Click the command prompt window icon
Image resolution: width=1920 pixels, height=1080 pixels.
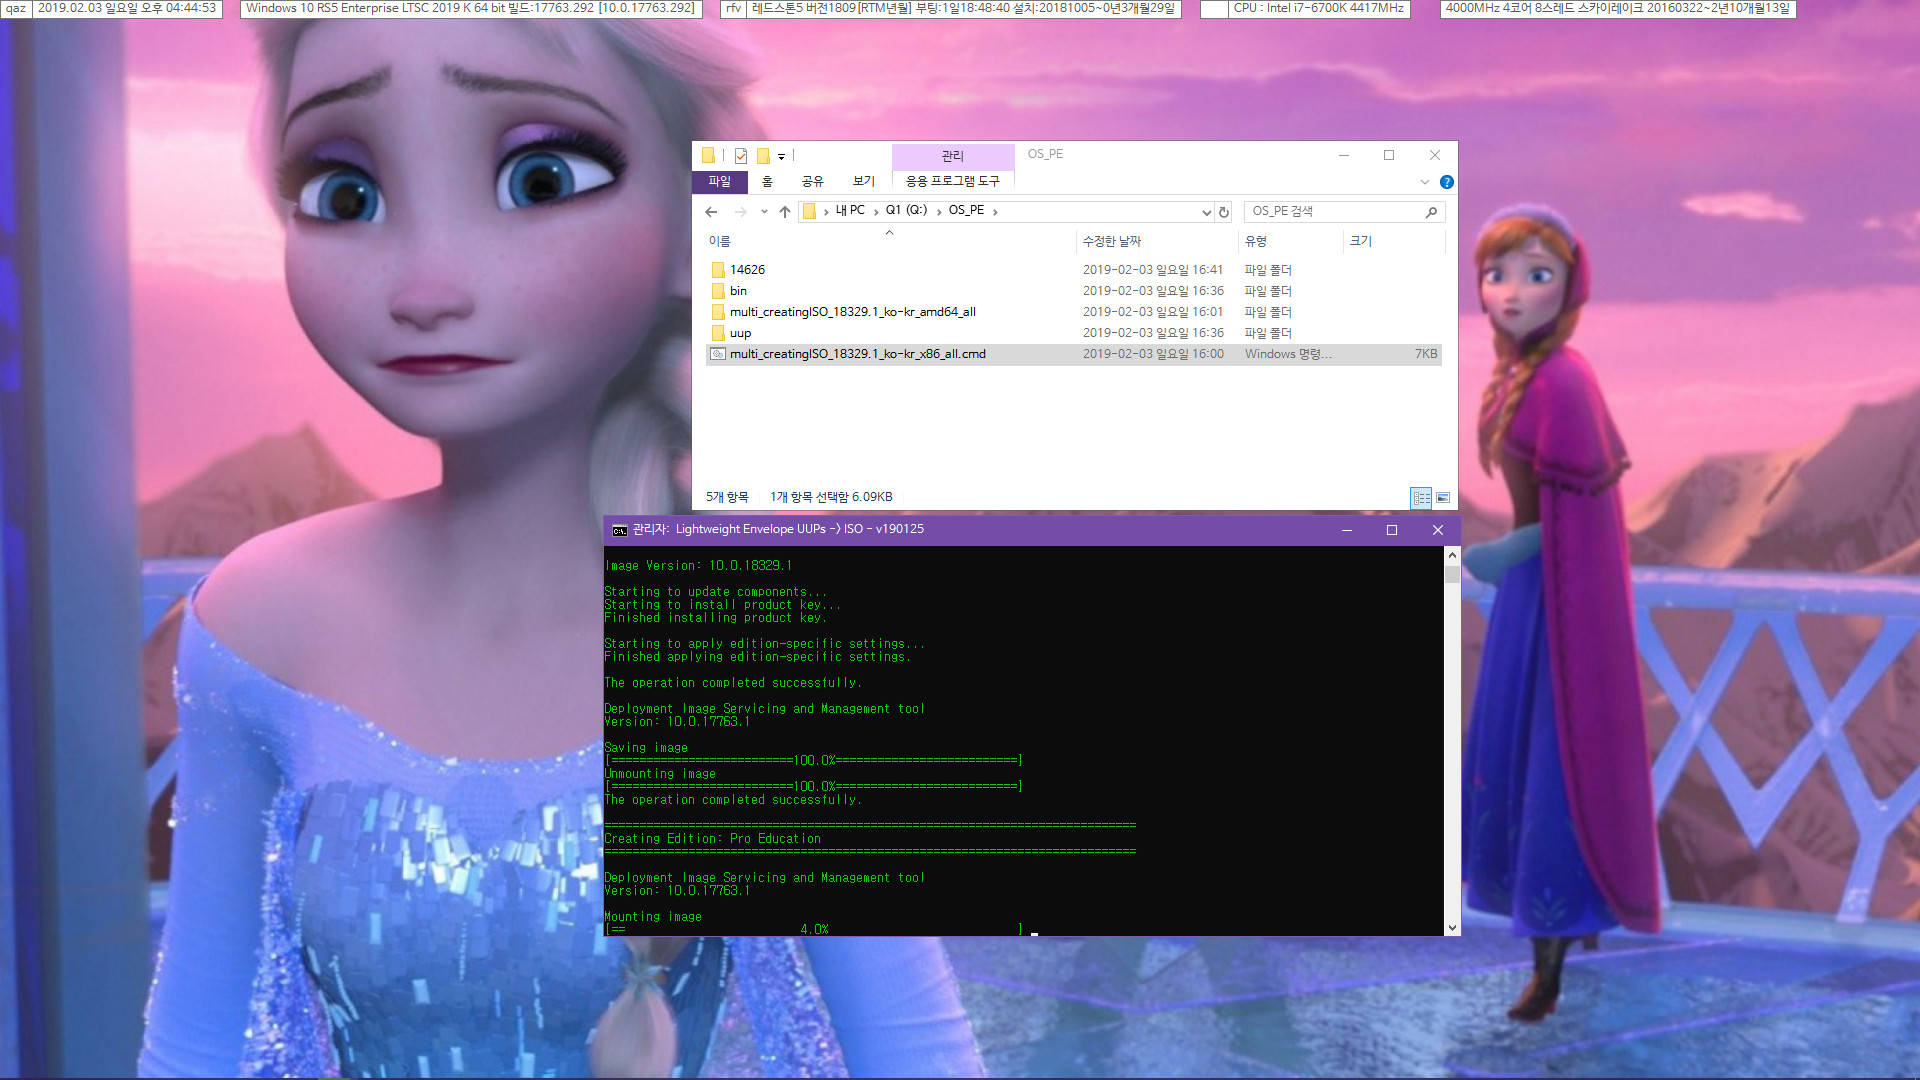pos(620,530)
